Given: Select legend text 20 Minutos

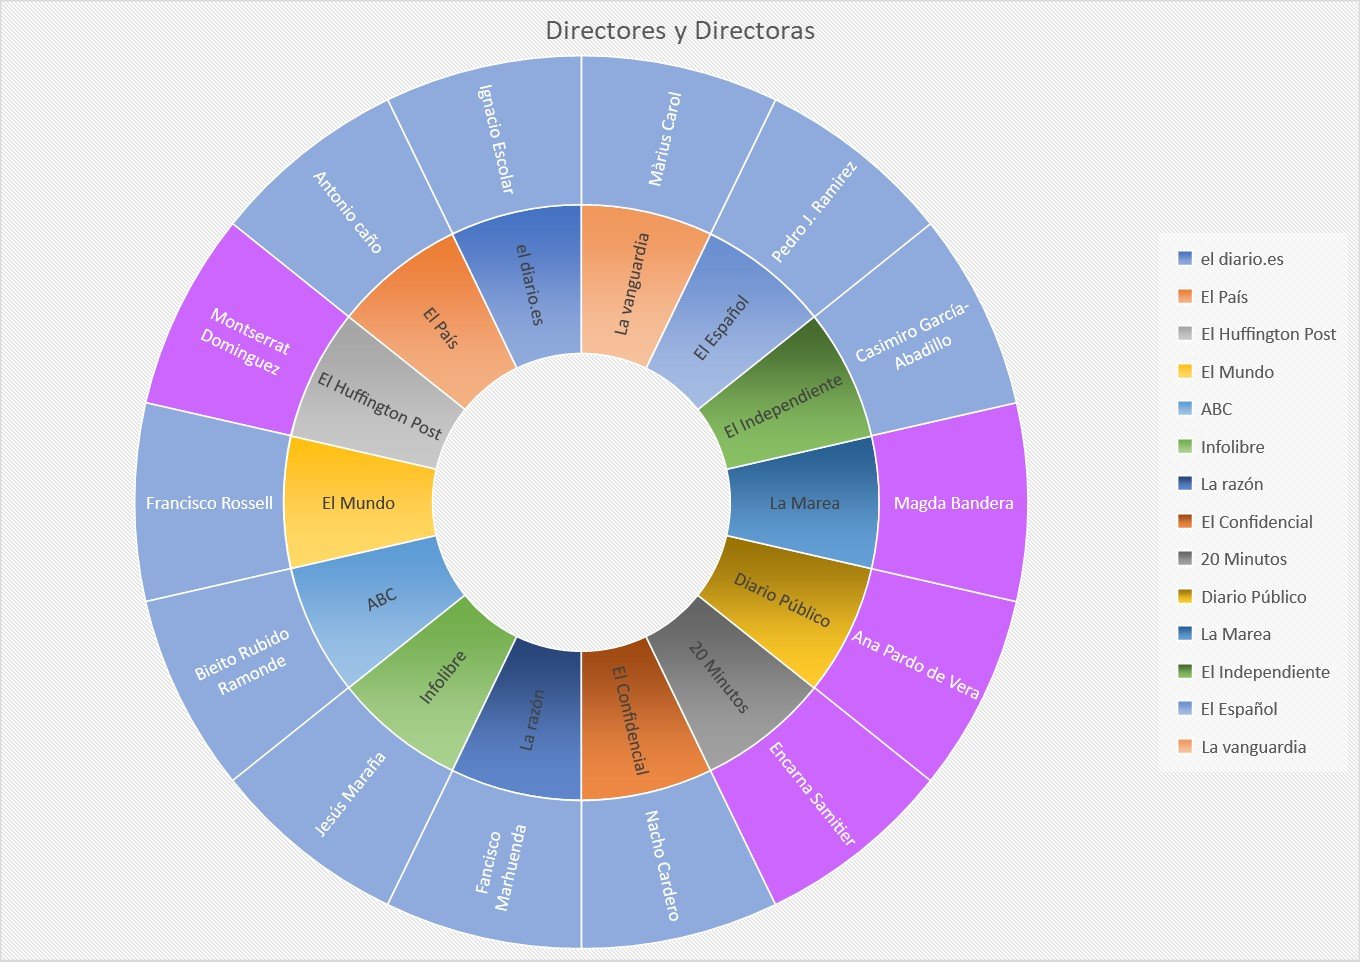Looking at the screenshot, I should (x=1243, y=559).
